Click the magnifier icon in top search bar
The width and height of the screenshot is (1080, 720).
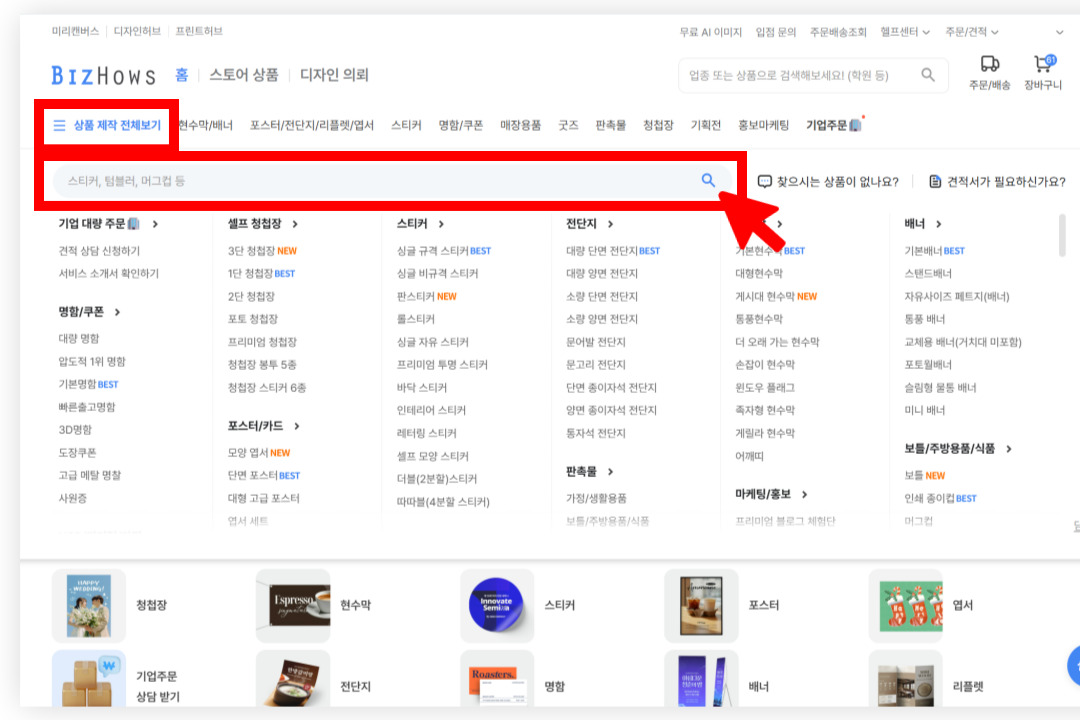click(x=928, y=75)
